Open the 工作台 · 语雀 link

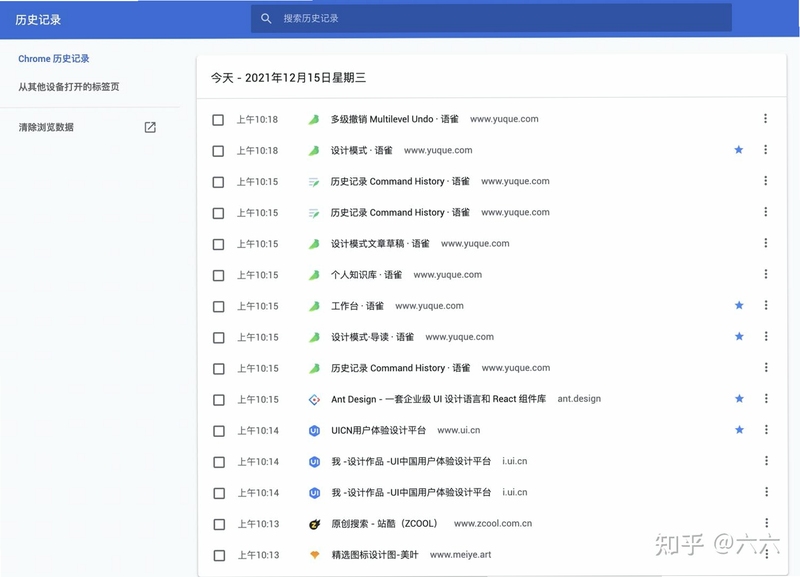click(x=357, y=306)
